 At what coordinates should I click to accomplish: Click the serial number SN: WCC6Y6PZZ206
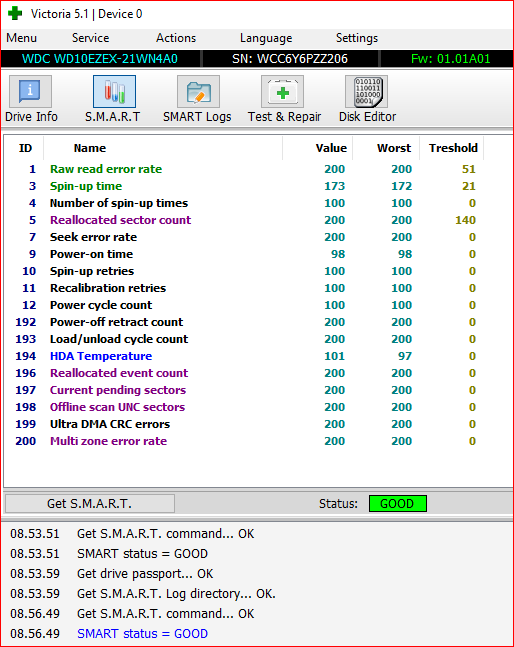click(x=290, y=59)
